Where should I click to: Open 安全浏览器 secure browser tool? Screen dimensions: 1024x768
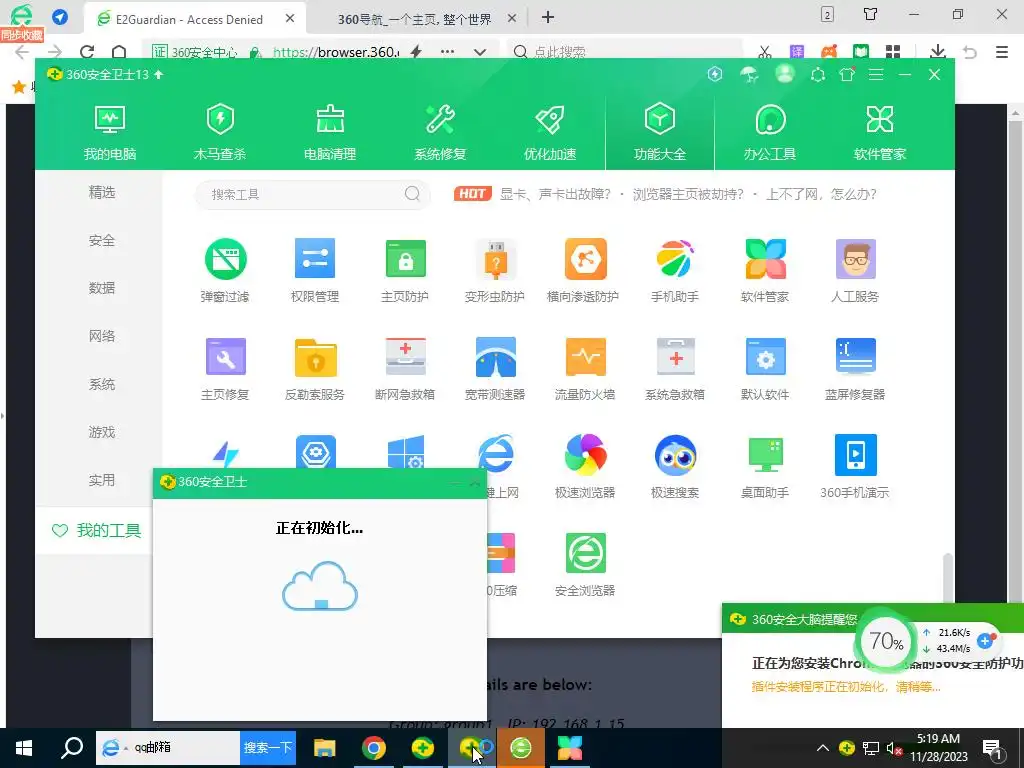pos(584,564)
